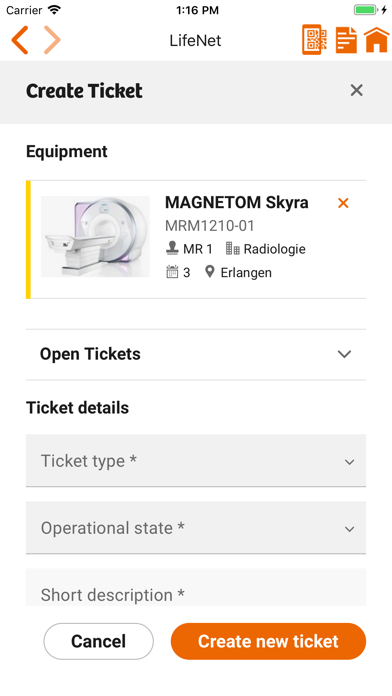Tap the stamp icon next to MR 1
Image resolution: width=392 pixels, height=696 pixels.
(x=172, y=249)
